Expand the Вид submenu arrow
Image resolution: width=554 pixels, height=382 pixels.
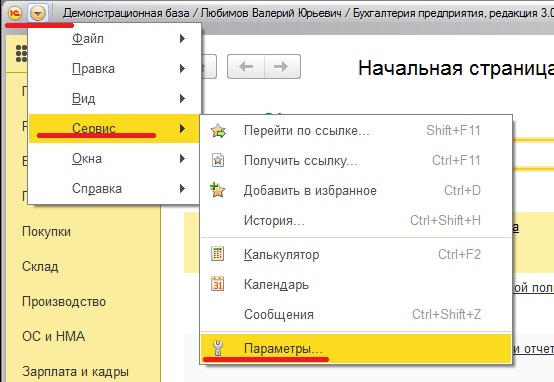(x=182, y=98)
